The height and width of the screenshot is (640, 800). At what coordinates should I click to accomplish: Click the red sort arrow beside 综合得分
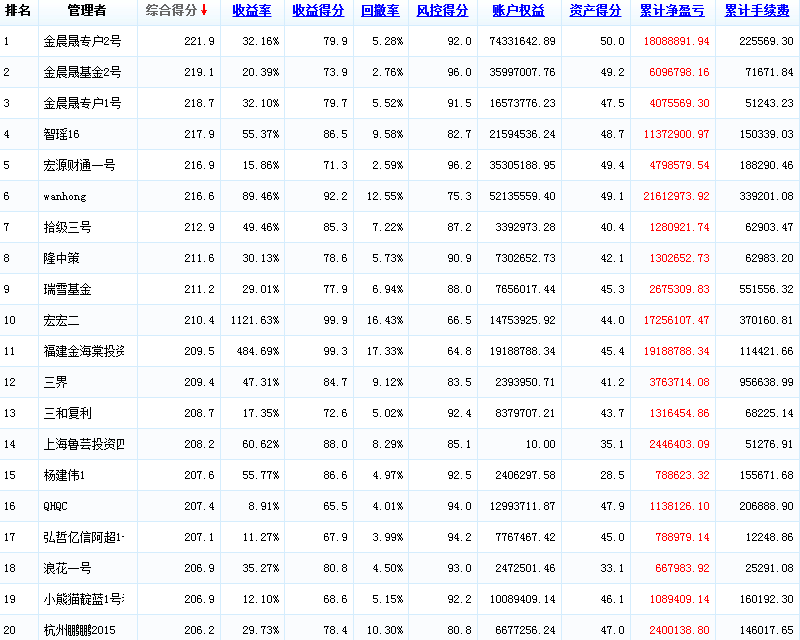pos(204,11)
